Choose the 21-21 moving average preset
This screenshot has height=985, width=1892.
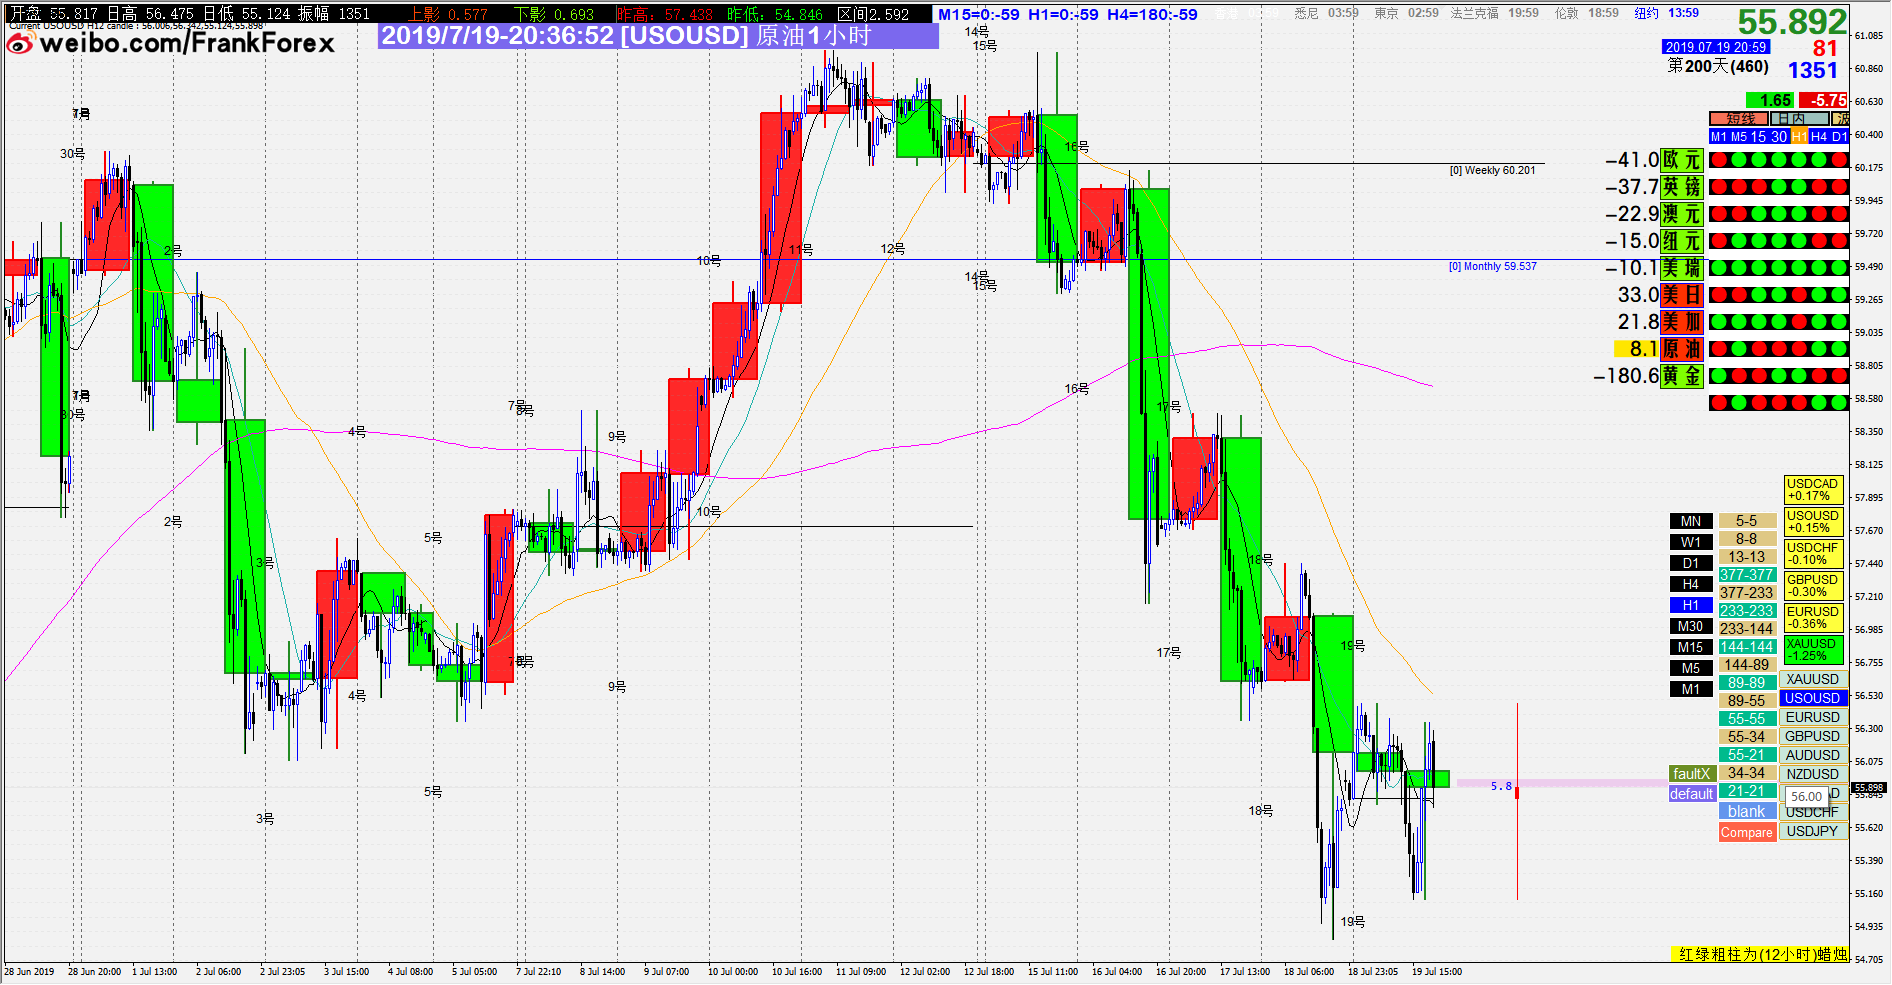(1747, 791)
